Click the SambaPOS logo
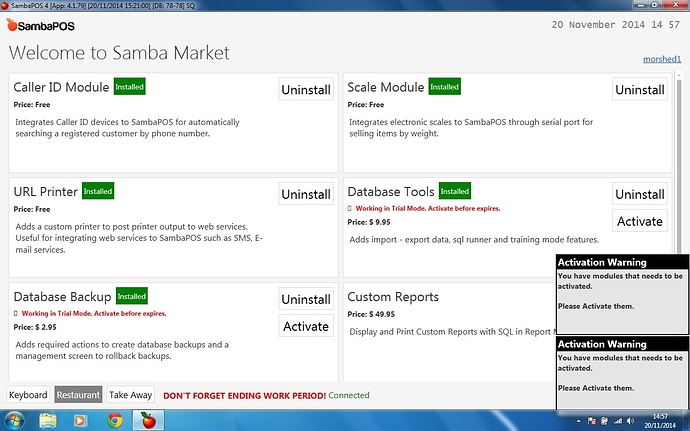The image size is (690, 431). click(x=40, y=26)
